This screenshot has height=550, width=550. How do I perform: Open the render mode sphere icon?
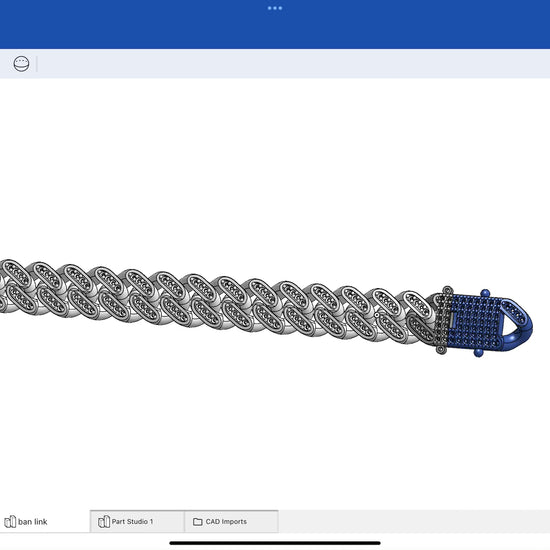[21, 64]
